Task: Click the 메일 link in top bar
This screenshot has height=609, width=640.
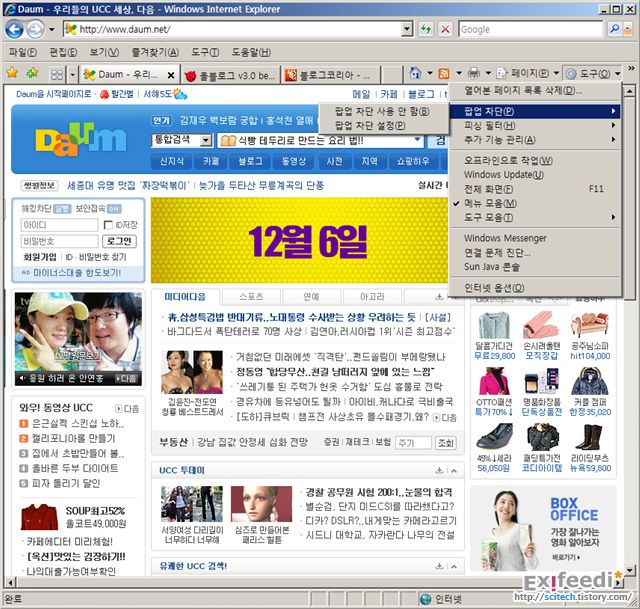Action: [361, 94]
